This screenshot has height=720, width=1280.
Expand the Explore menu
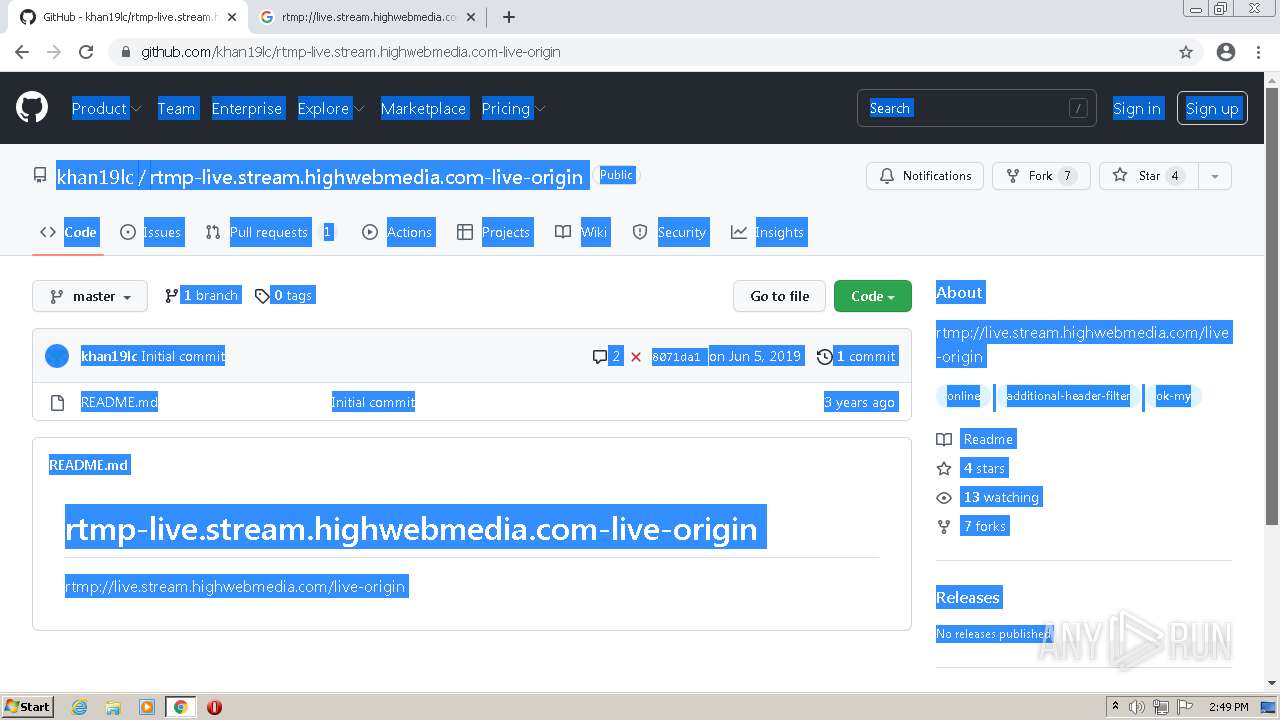(331, 109)
